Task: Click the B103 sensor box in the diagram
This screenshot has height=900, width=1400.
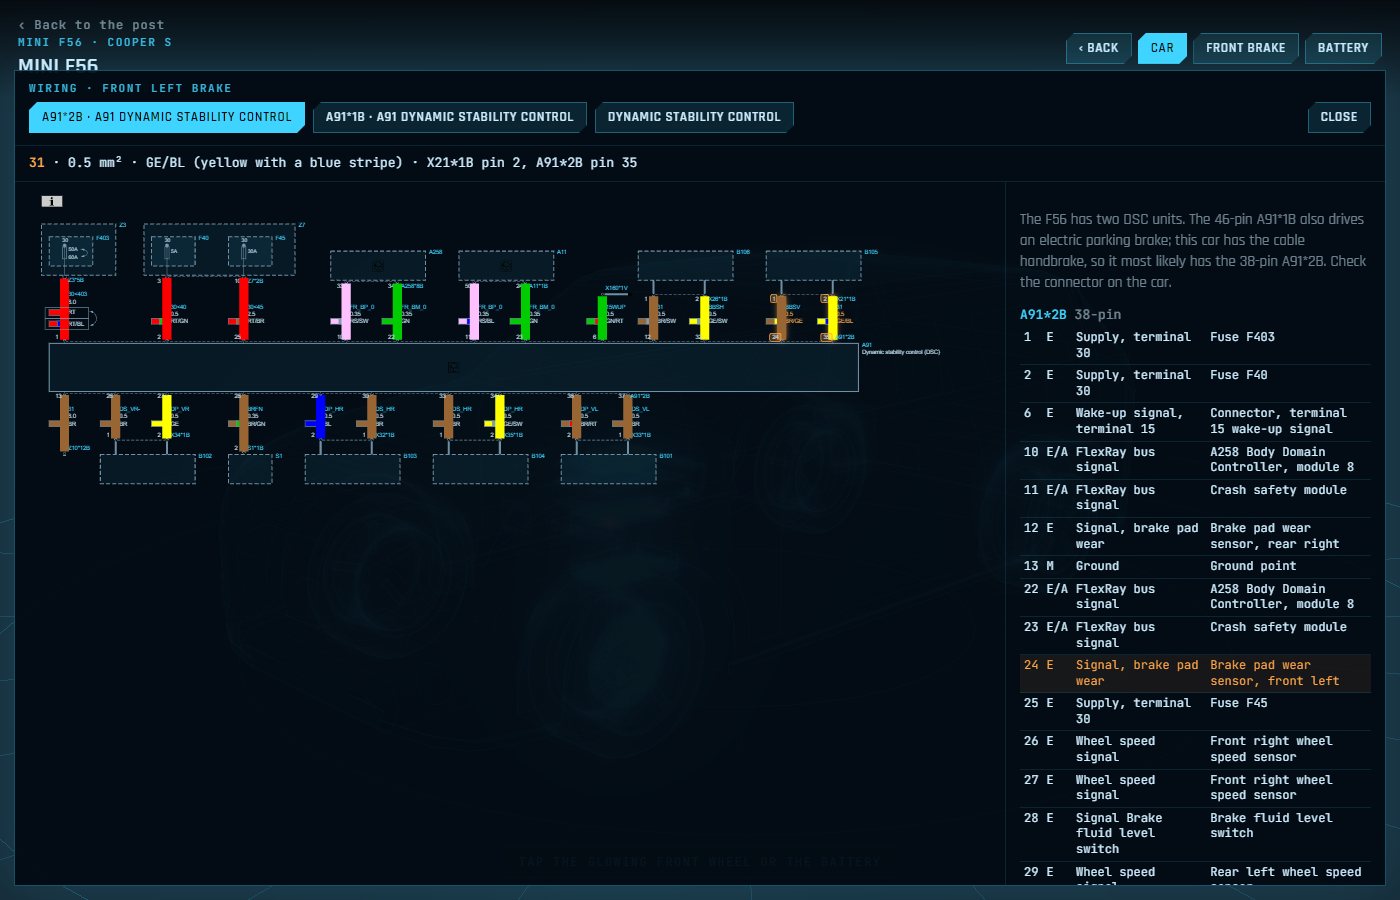Action: (352, 469)
